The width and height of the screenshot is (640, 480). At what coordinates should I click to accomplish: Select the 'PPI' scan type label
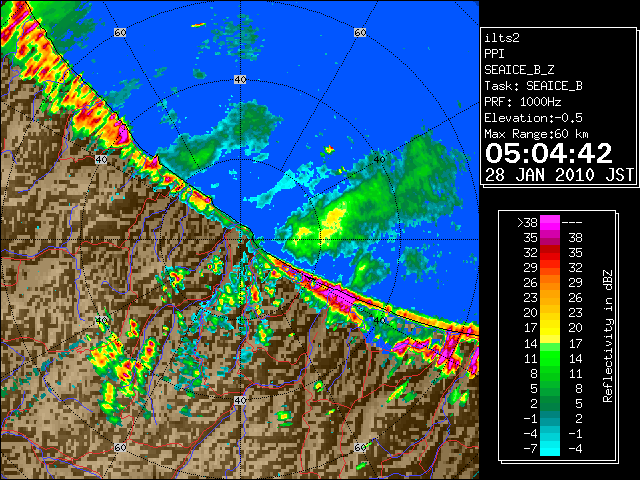494,54
